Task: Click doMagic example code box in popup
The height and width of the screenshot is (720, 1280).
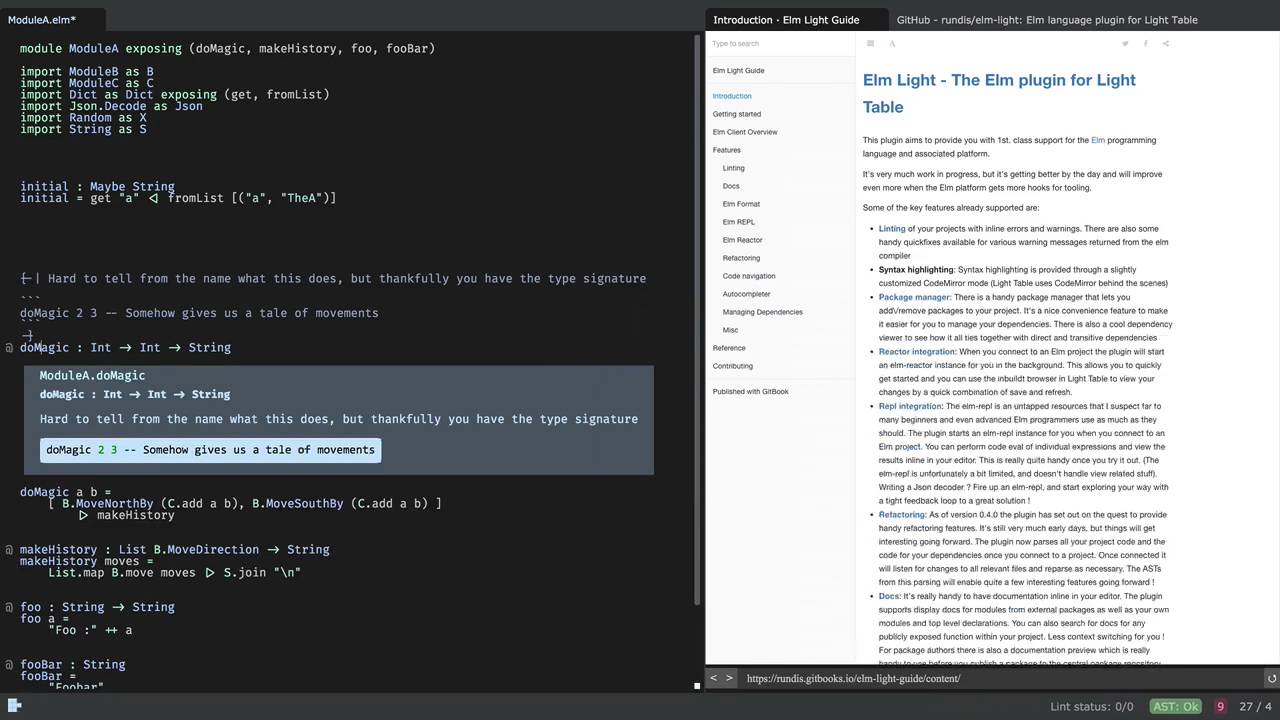Action: click(x=210, y=450)
